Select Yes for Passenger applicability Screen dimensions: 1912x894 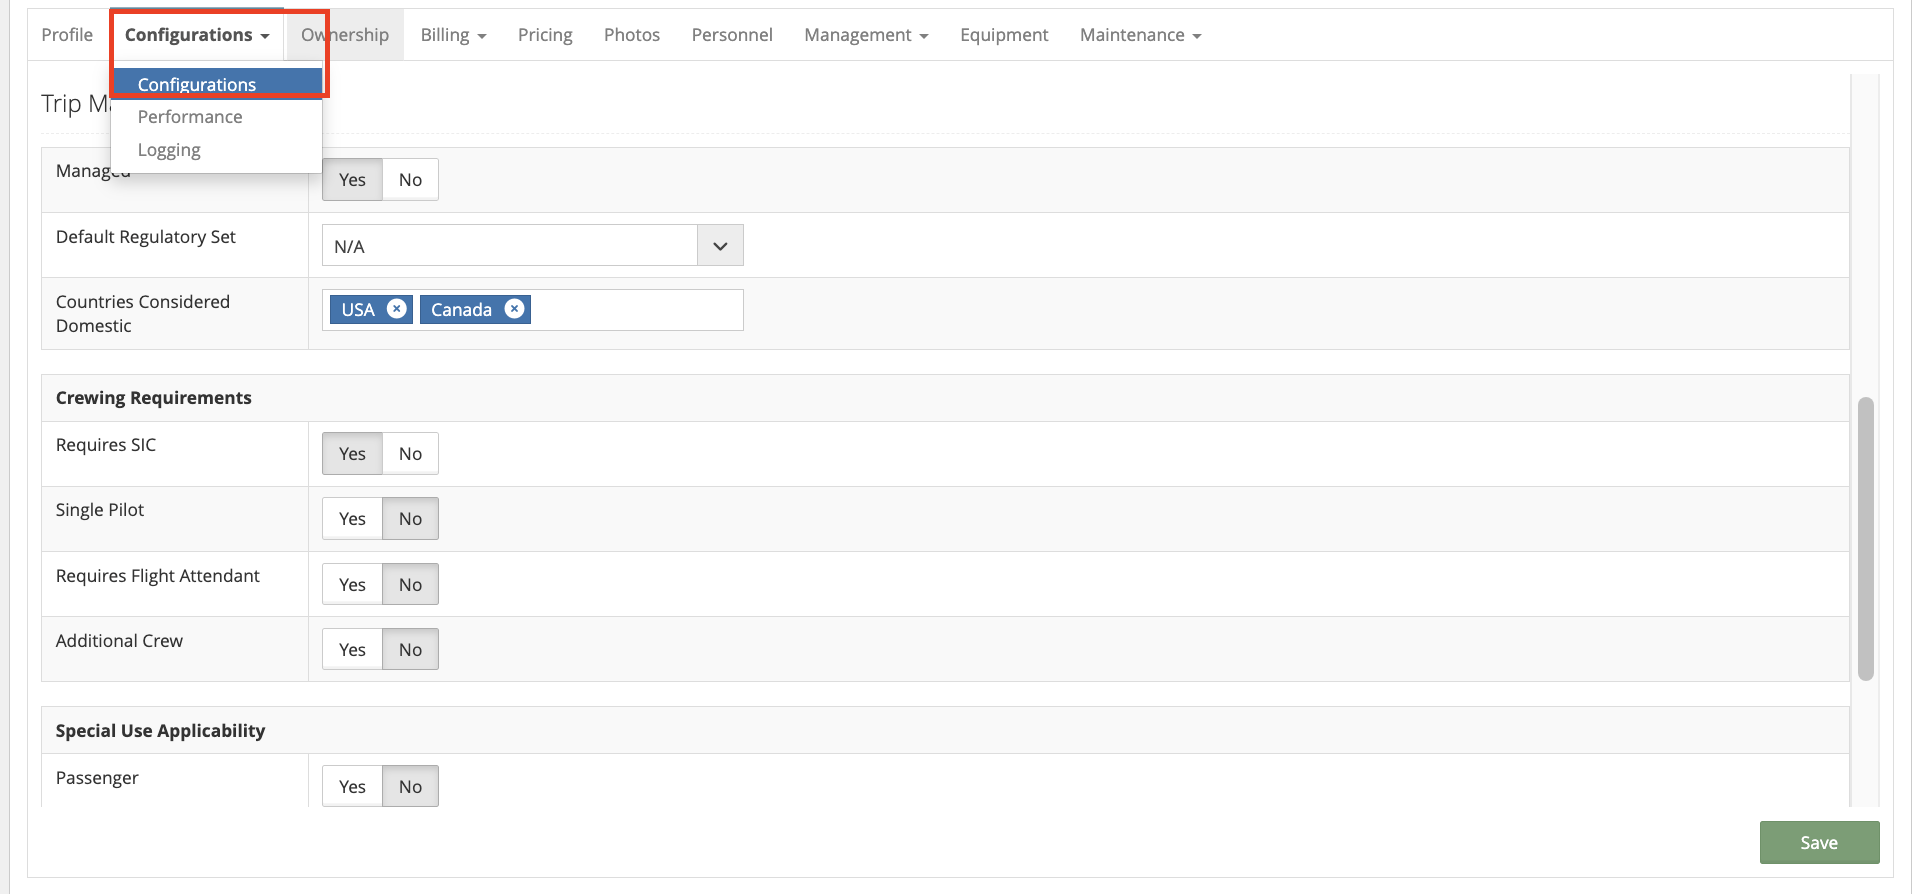pos(352,787)
